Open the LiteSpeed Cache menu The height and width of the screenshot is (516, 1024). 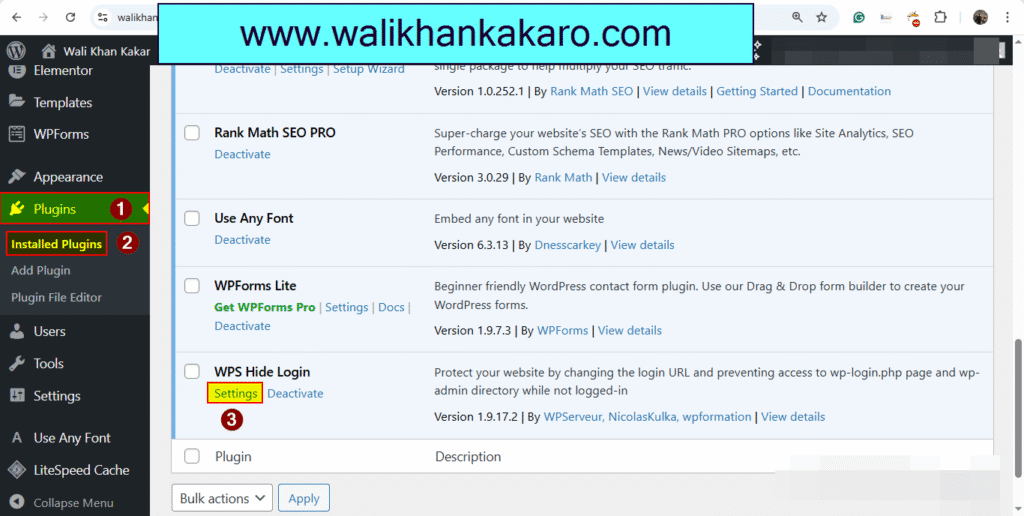point(81,470)
